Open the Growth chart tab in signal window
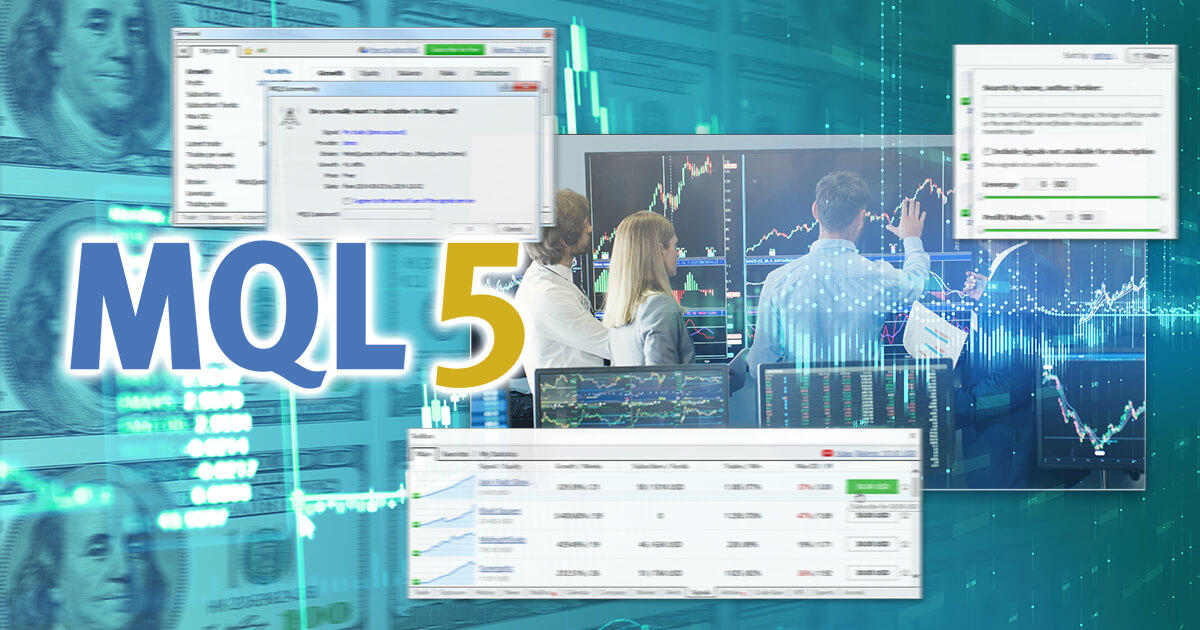Screen dimensions: 1200x630 click(330, 73)
